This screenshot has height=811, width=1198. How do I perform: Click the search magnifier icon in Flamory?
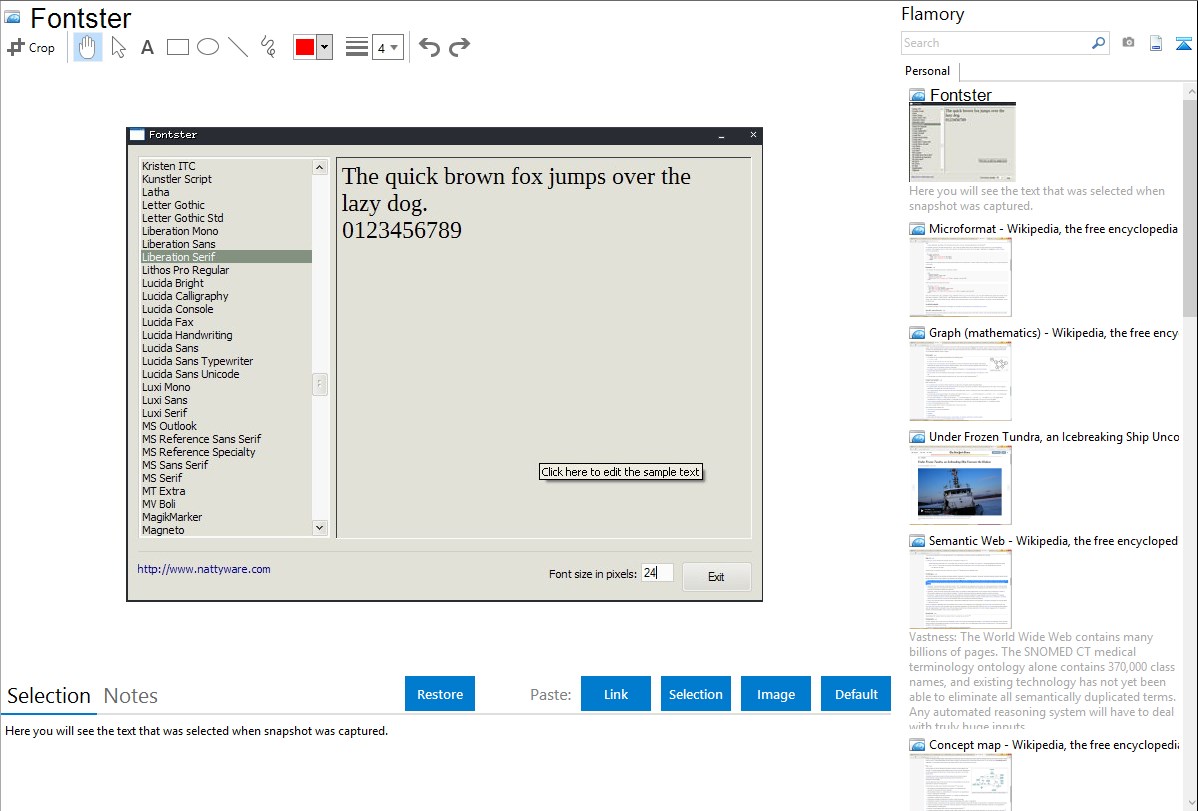1098,43
